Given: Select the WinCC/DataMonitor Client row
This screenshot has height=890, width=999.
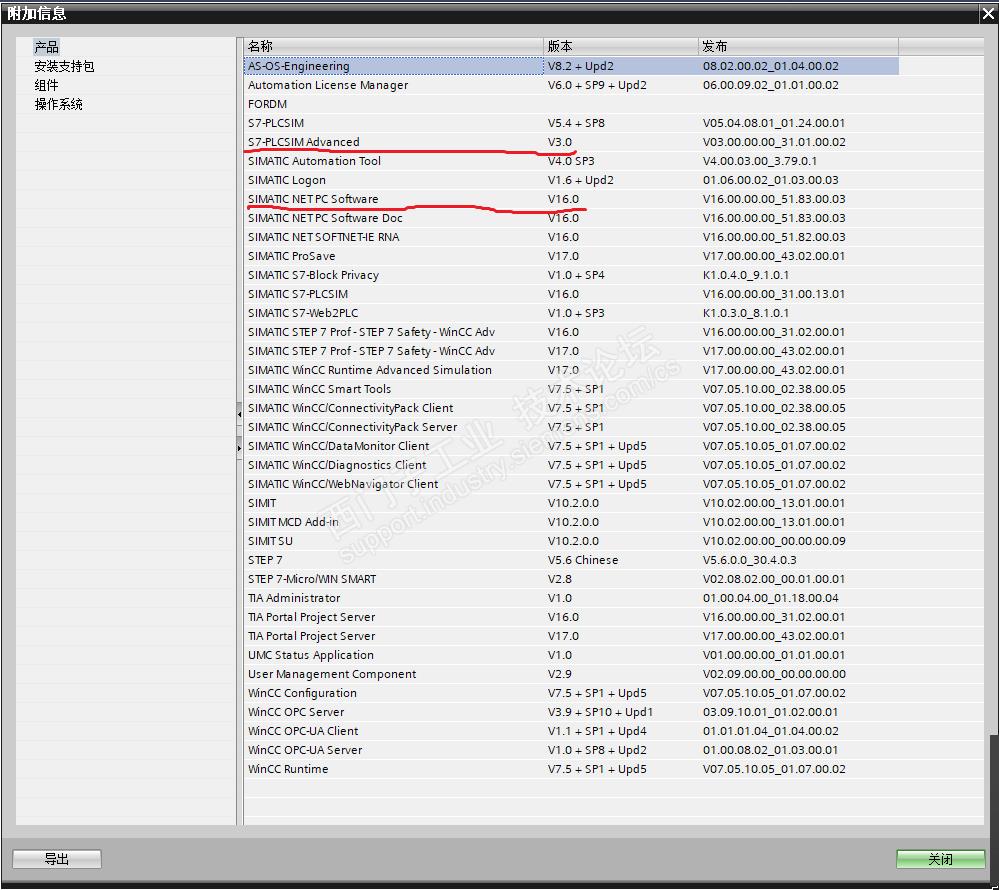Looking at the screenshot, I should click(x=571, y=446).
